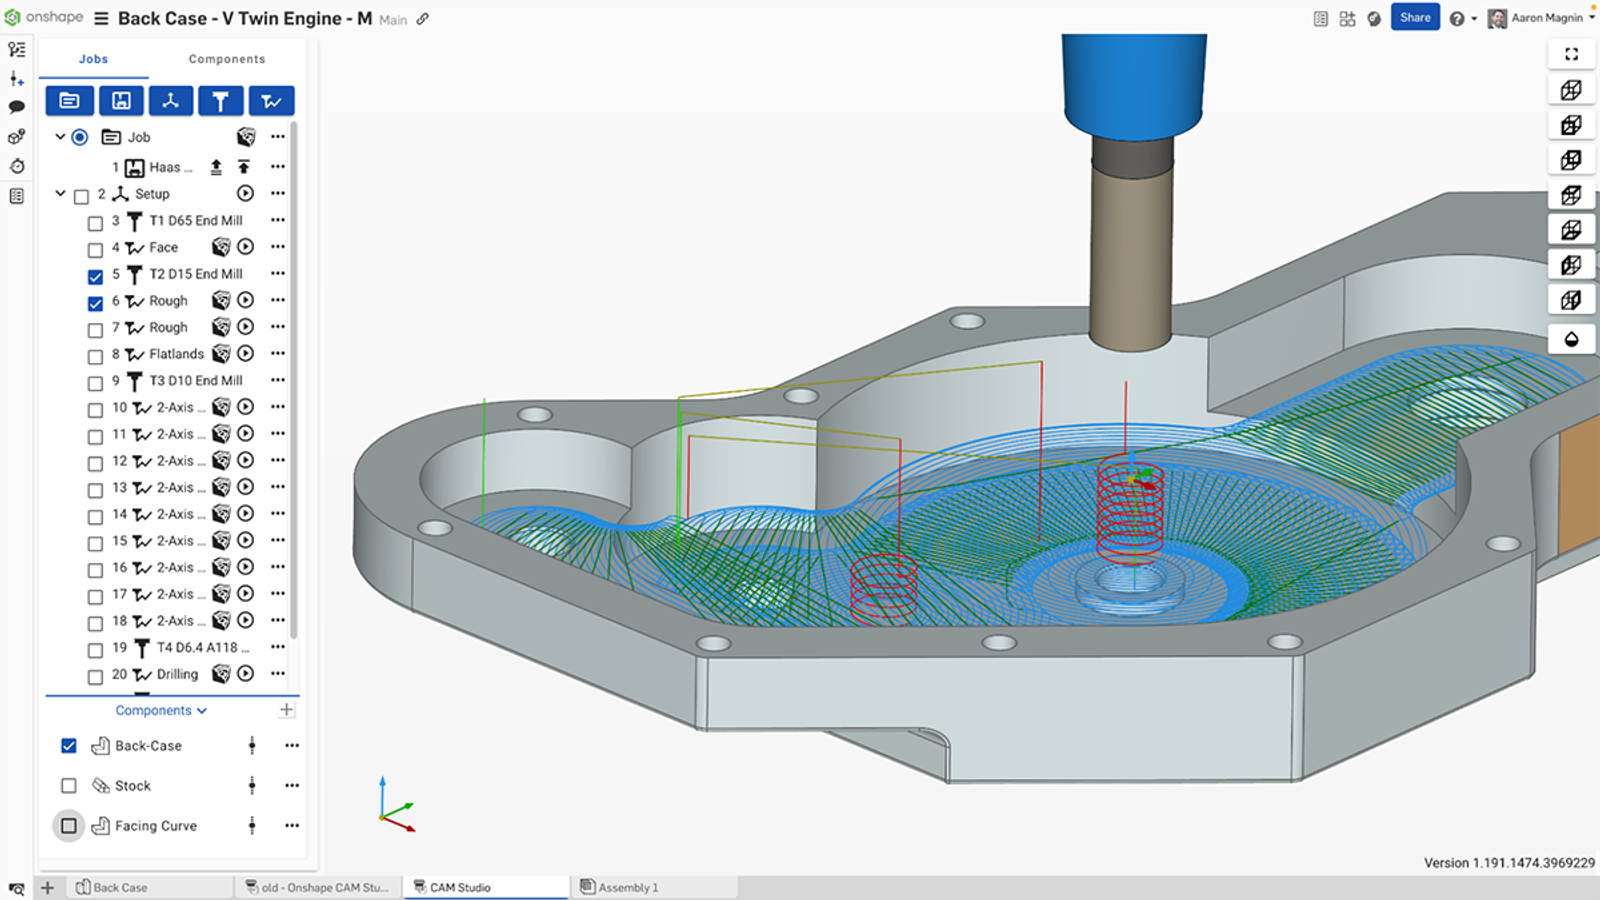This screenshot has width=1600, height=900.
Task: Uncheck the Back-Case component checkbox
Action: (x=69, y=746)
